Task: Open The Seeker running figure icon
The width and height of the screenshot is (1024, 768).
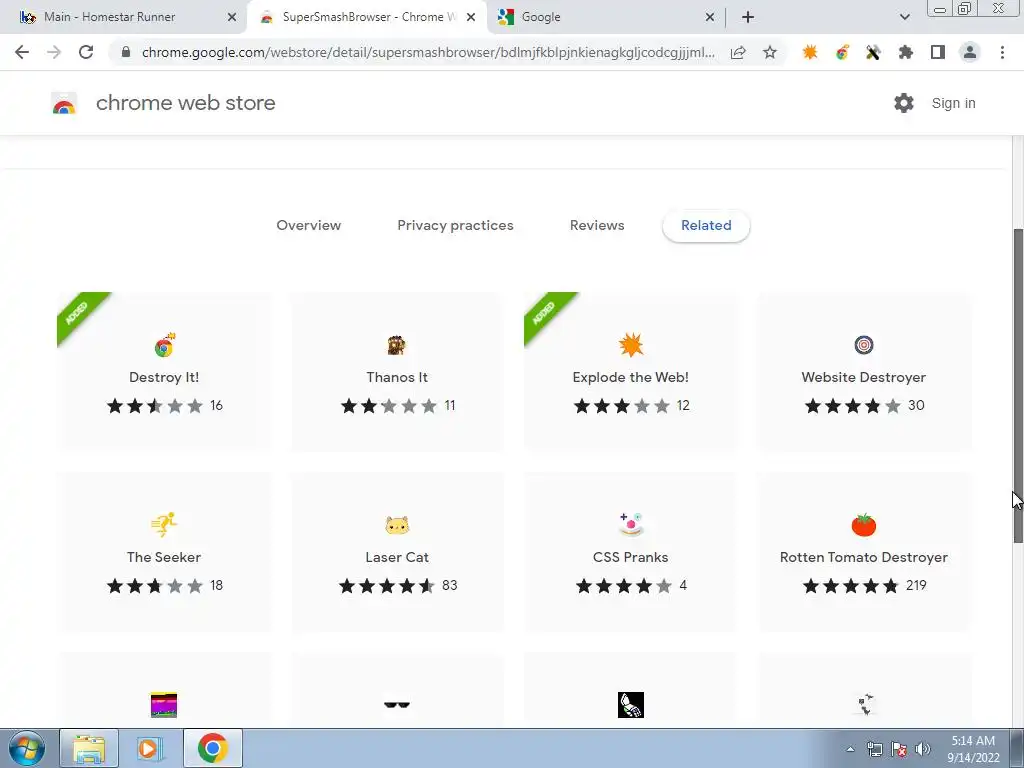Action: tap(164, 524)
